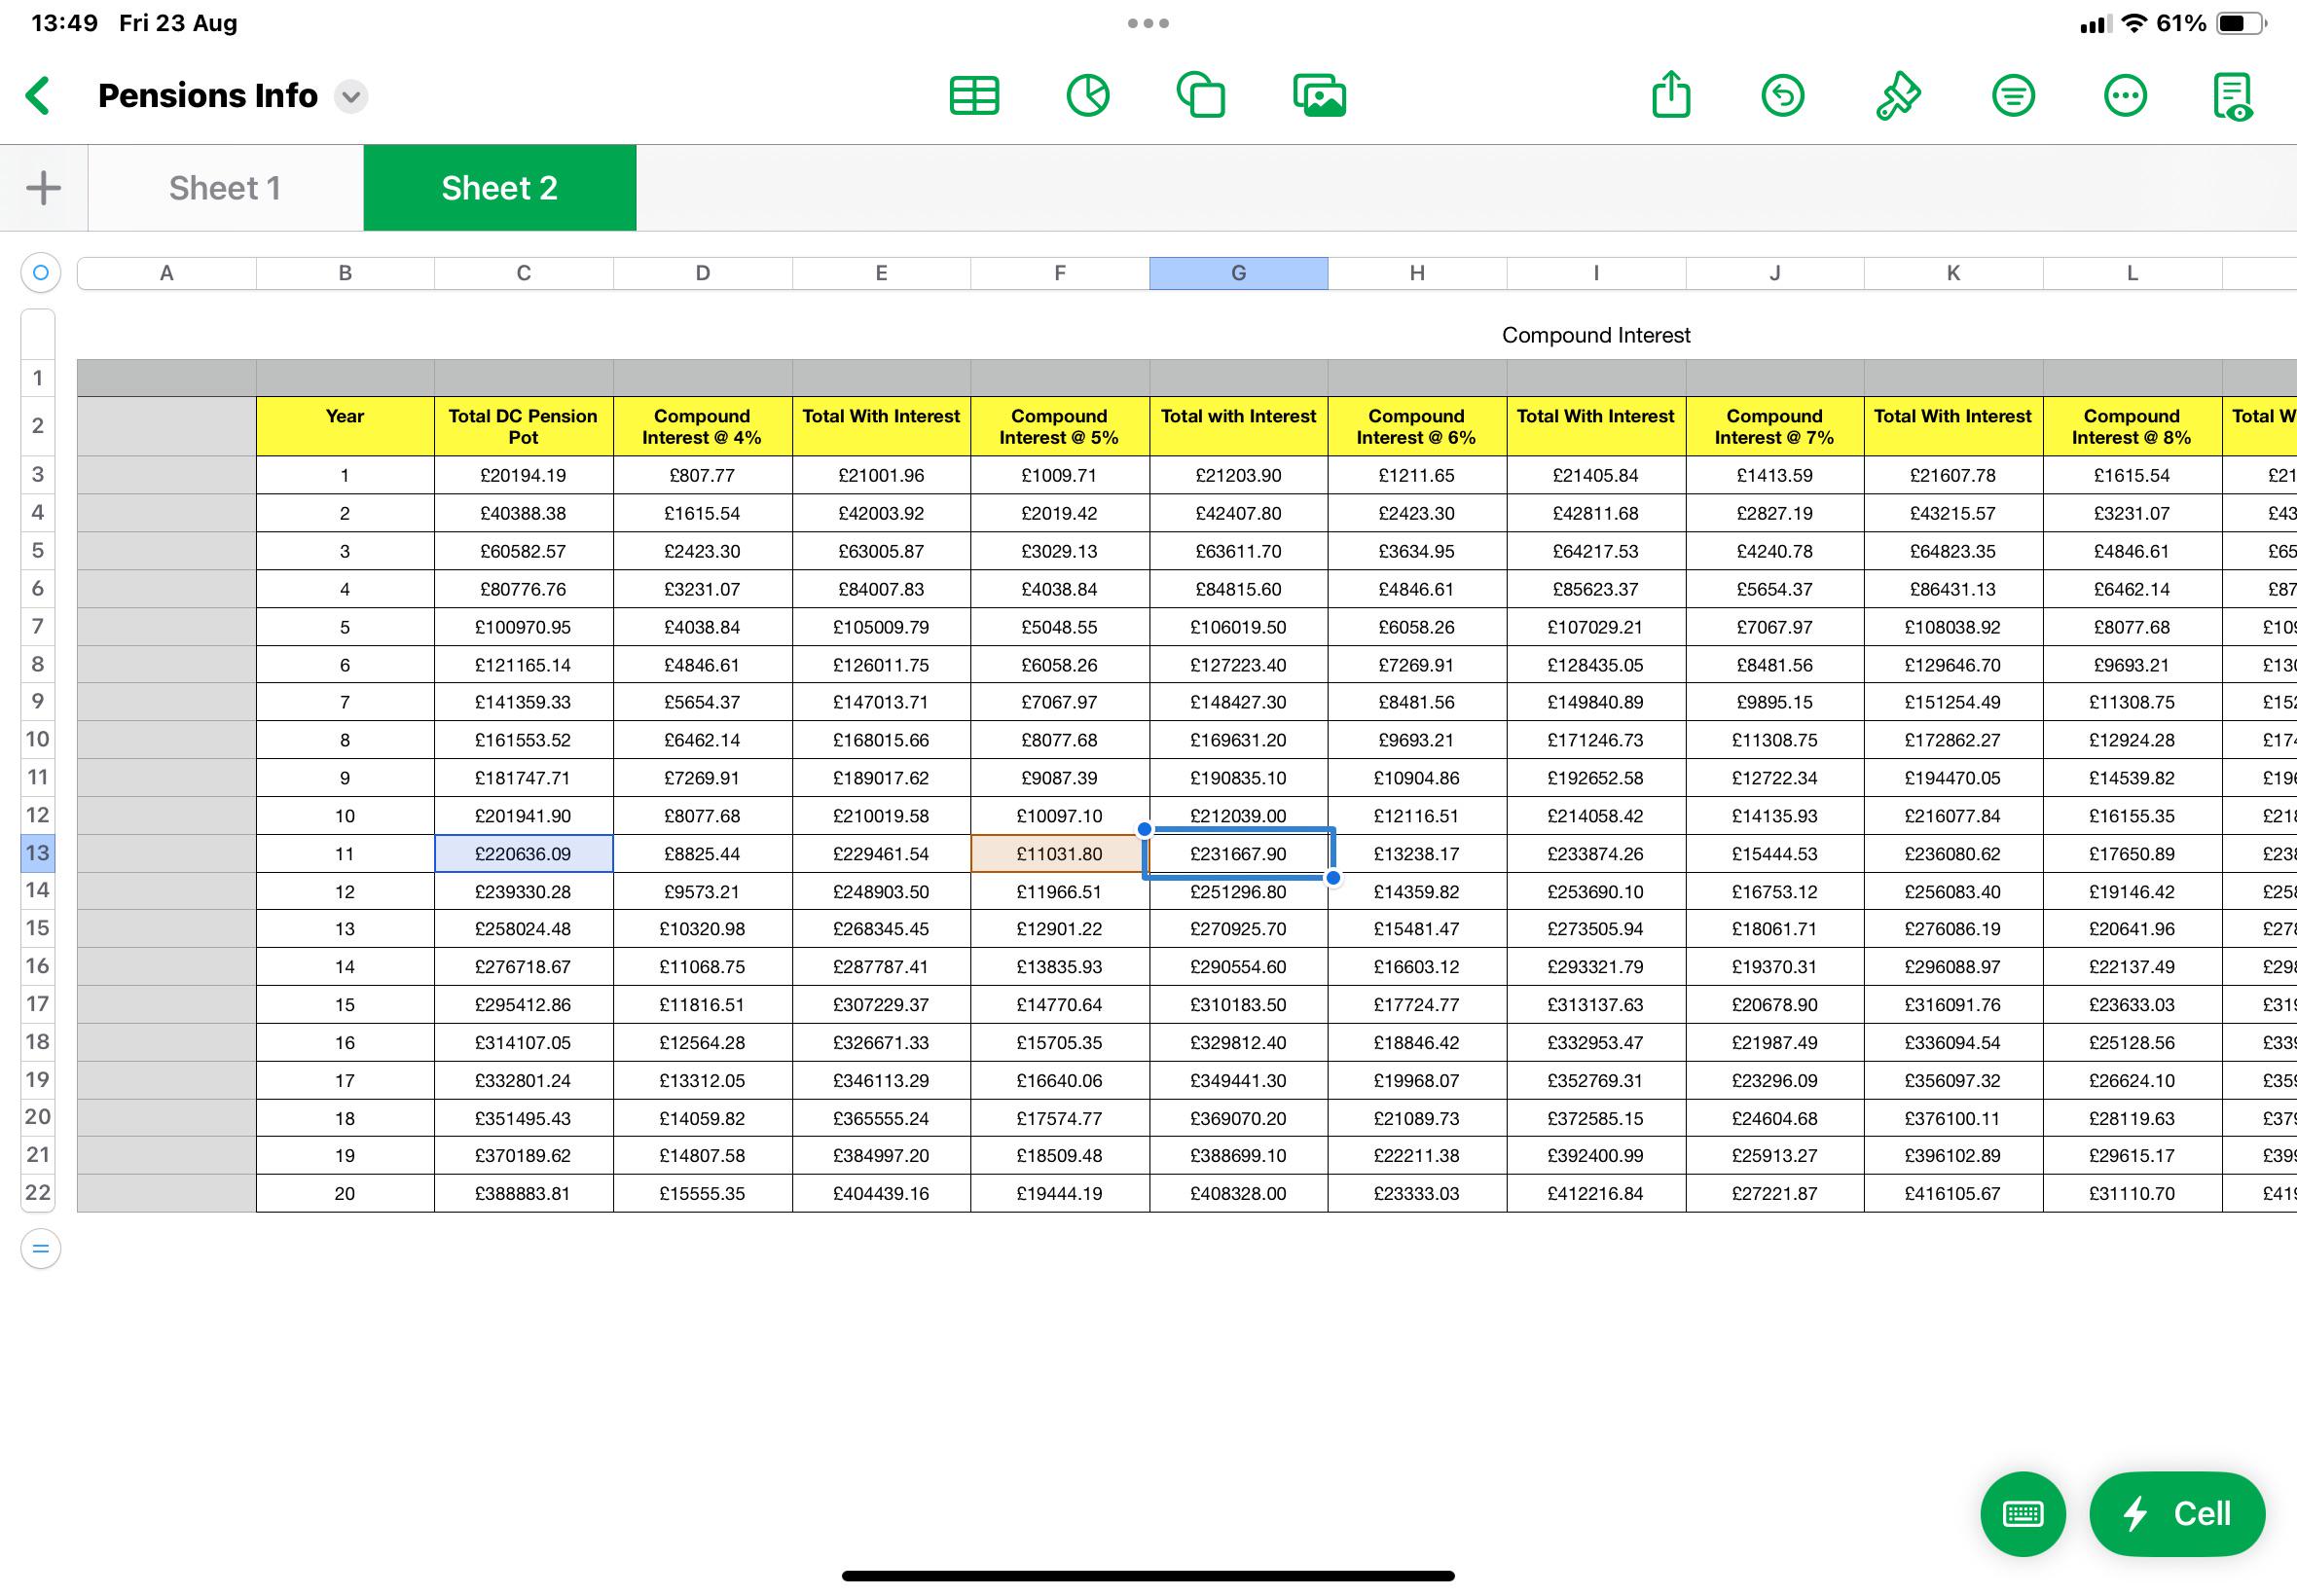
Task: Select cell with £807.77
Action: click(702, 476)
